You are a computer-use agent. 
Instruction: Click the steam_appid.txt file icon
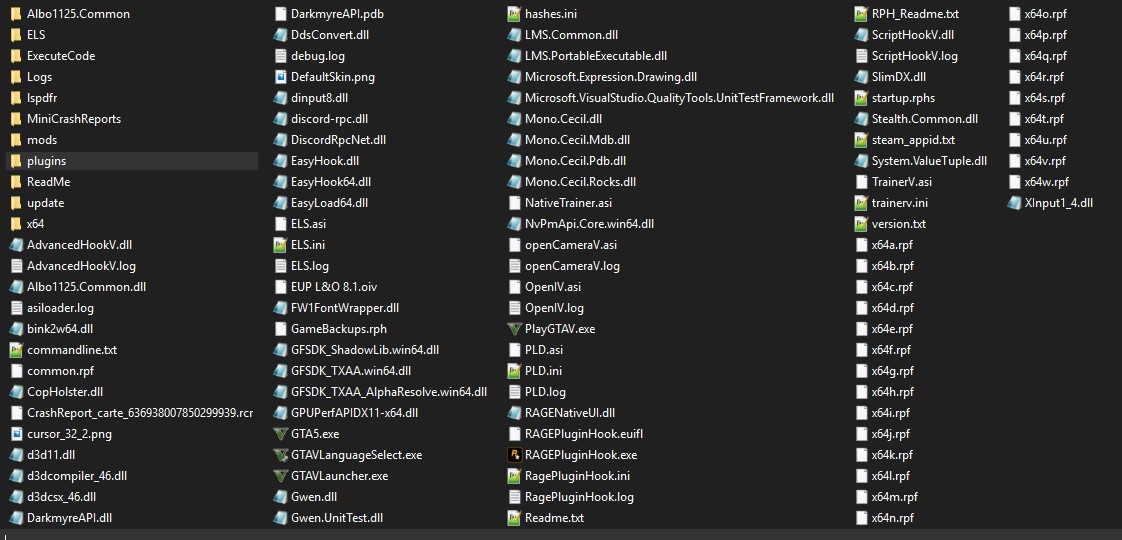click(x=861, y=140)
